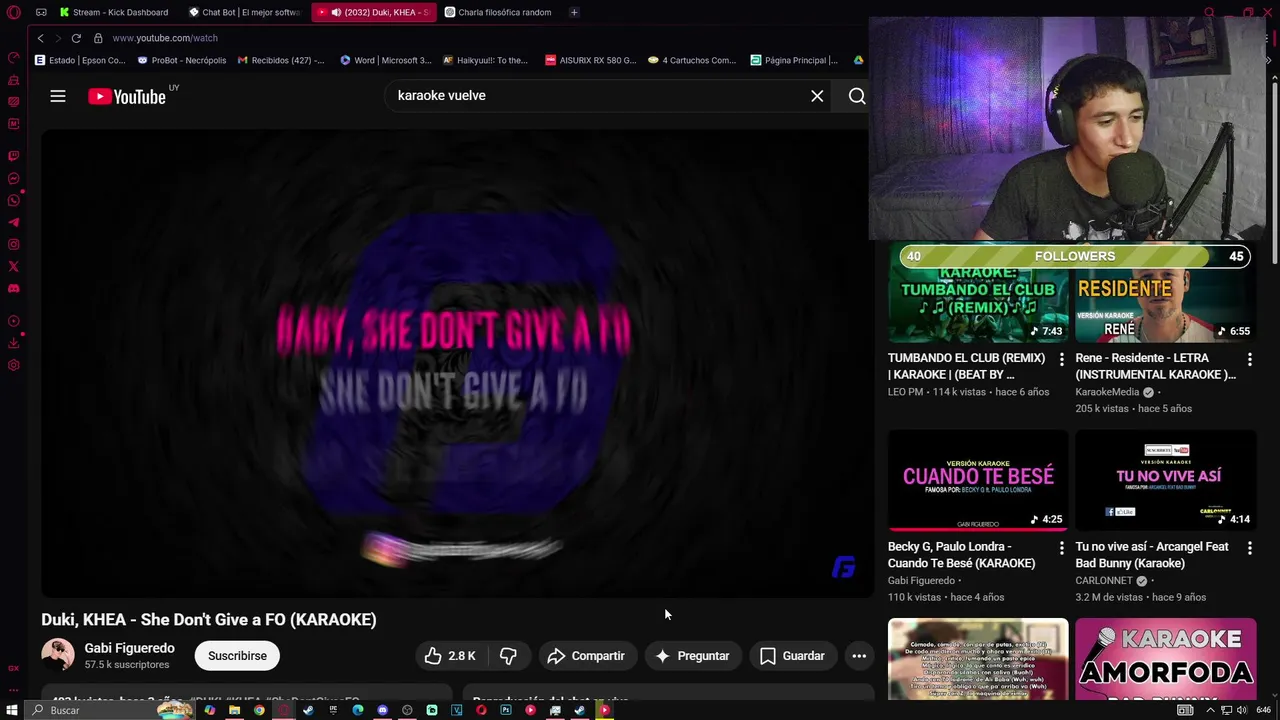Open options for Tu no vive así video

coord(1249,548)
